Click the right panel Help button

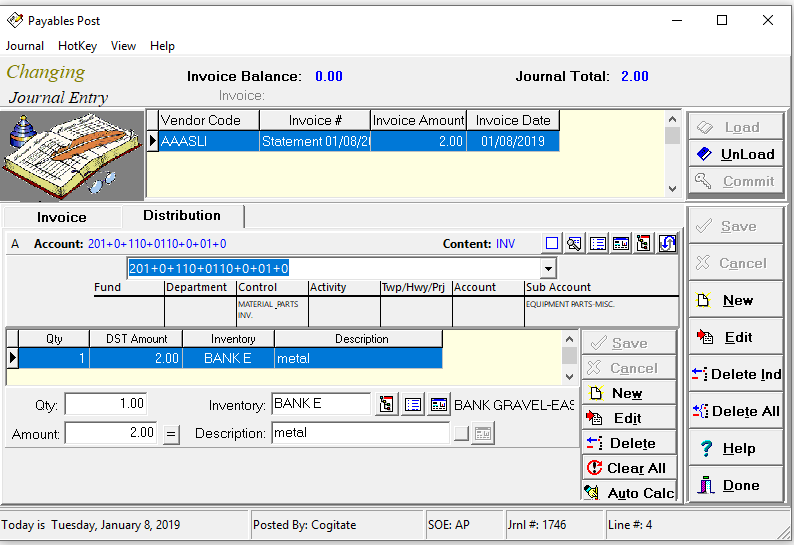tap(735, 448)
